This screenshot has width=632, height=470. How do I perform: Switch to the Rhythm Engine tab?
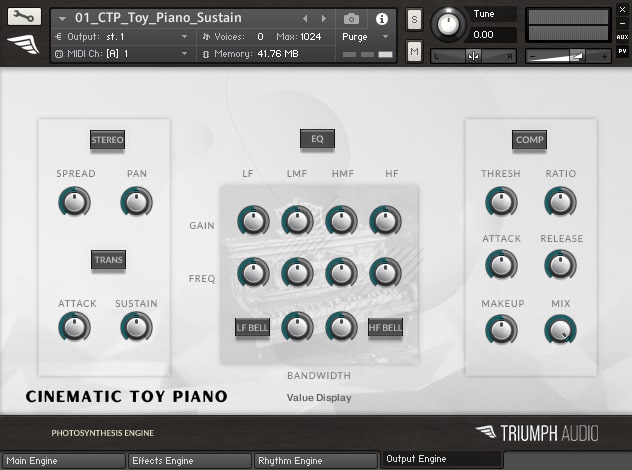tap(316, 461)
